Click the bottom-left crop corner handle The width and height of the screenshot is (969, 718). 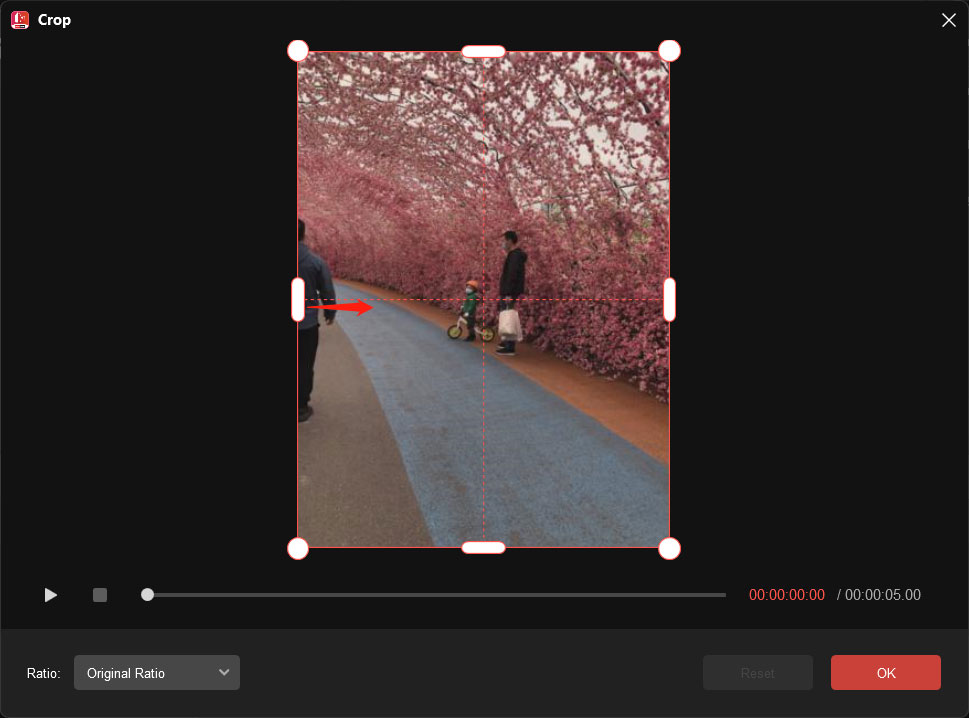pos(298,549)
